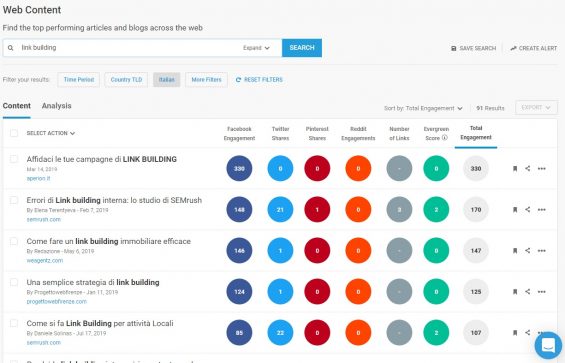Open the weagentz.com source link
This screenshot has width=565, height=363.
tap(45, 261)
